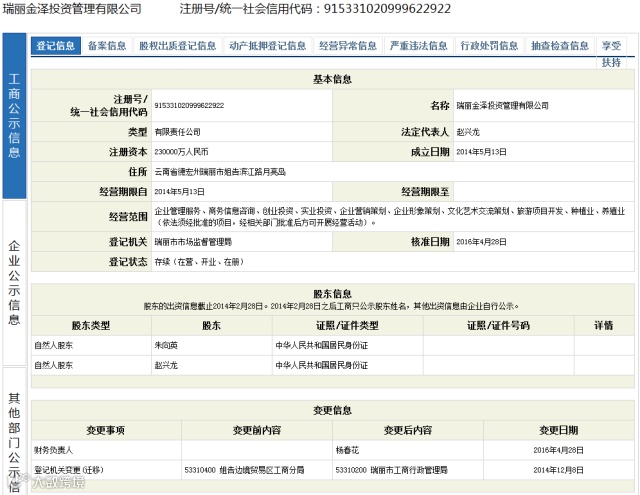
Task: Click the address 云南省德宏州瑞丽市姐告滨江路月亮岛
Action: [x=220, y=172]
